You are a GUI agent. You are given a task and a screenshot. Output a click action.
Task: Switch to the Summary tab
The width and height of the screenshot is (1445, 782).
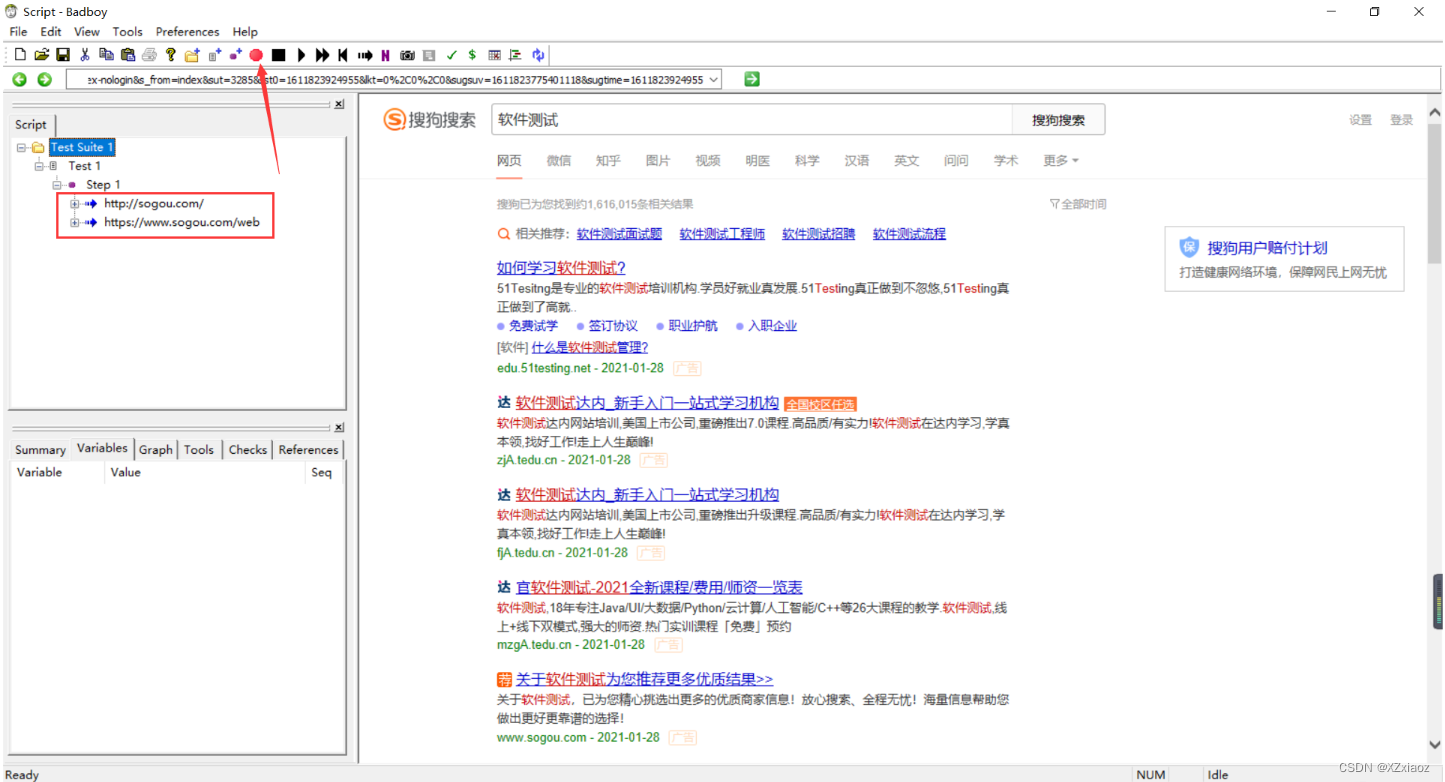pos(40,450)
